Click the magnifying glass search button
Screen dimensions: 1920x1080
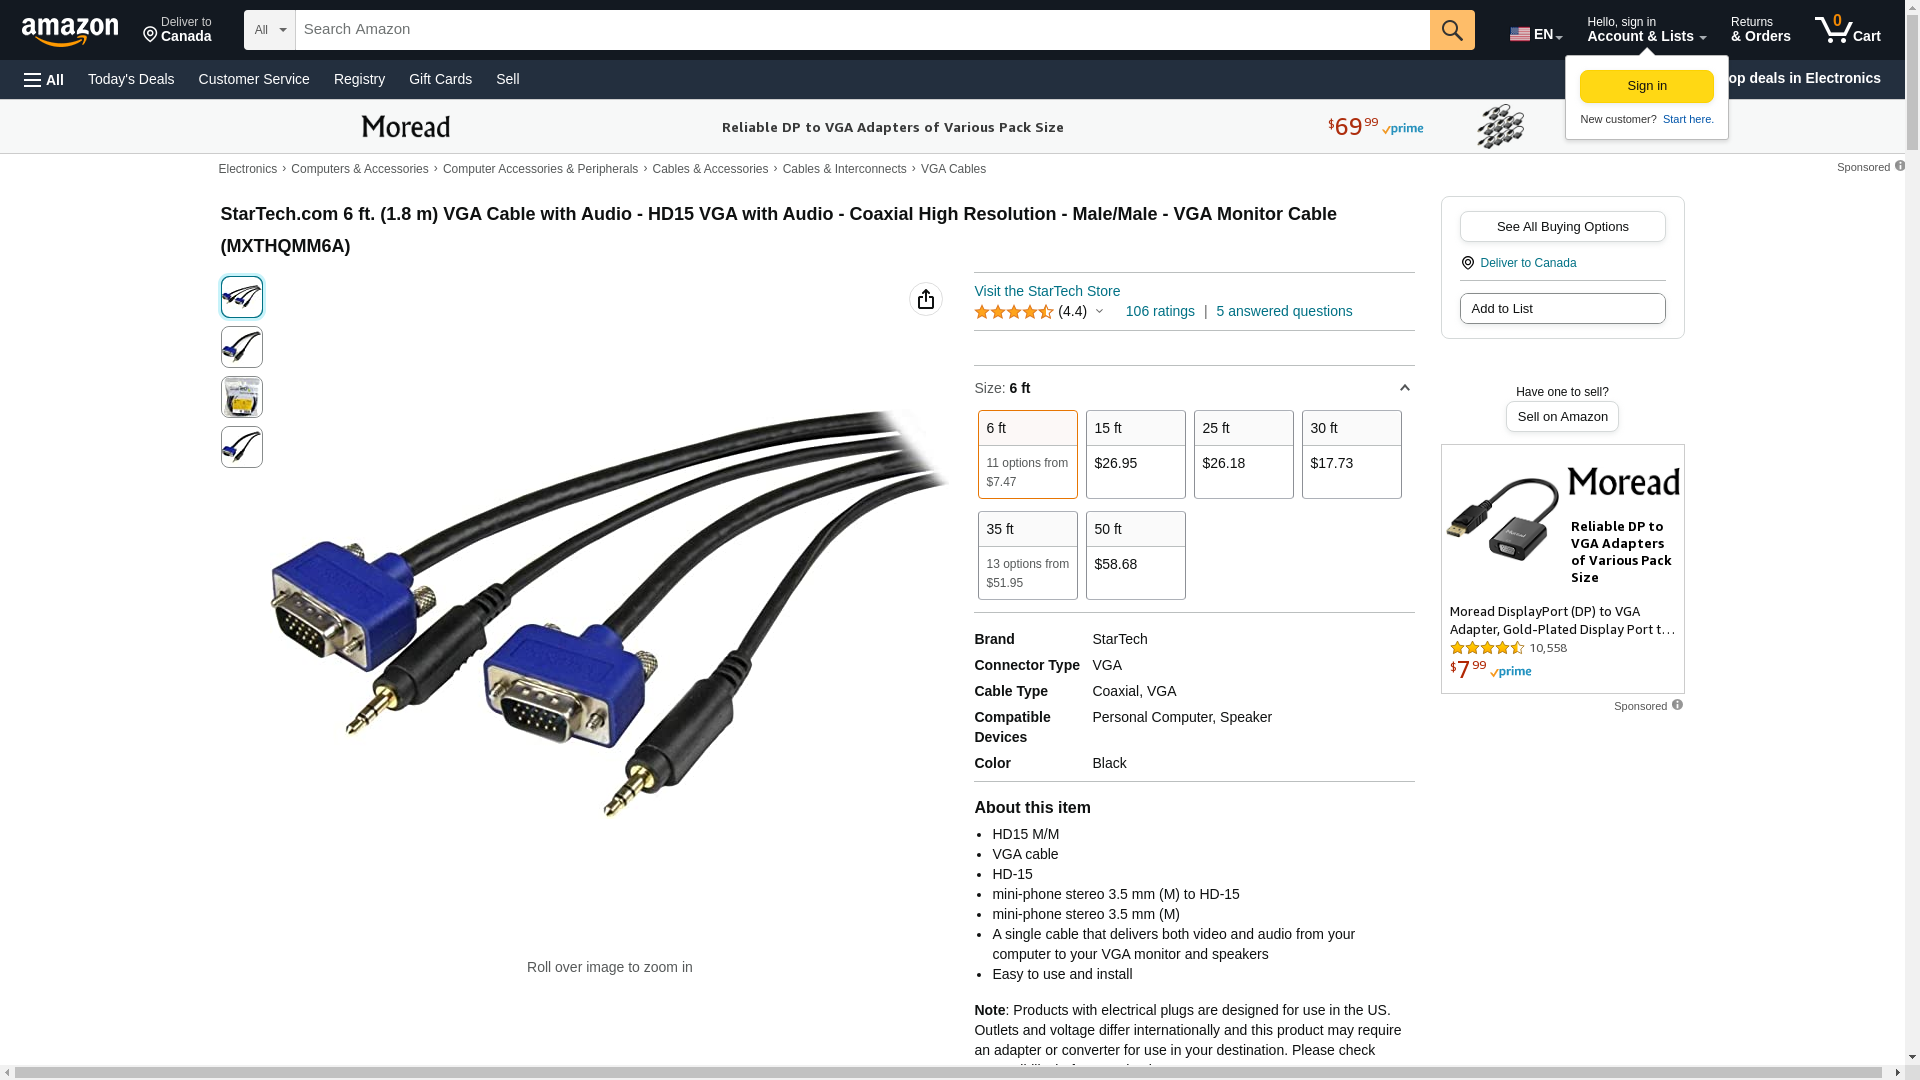[x=1452, y=30]
